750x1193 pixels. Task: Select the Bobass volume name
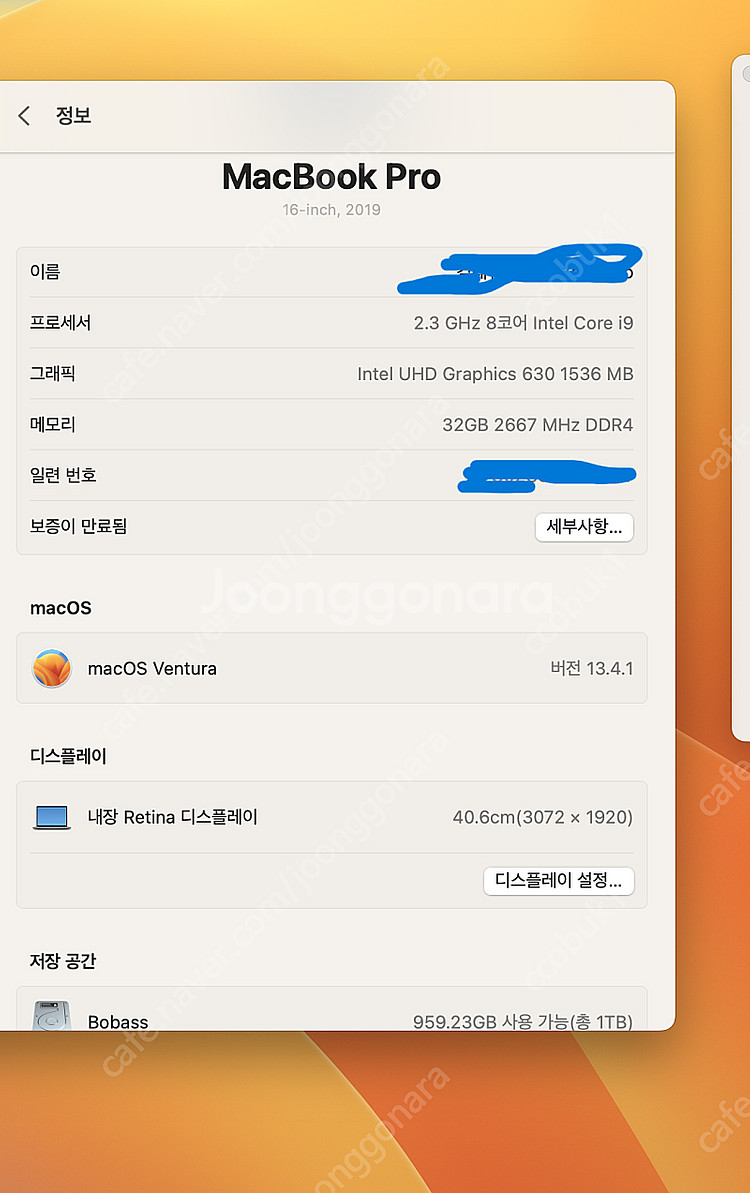pyautogui.click(x=118, y=1022)
